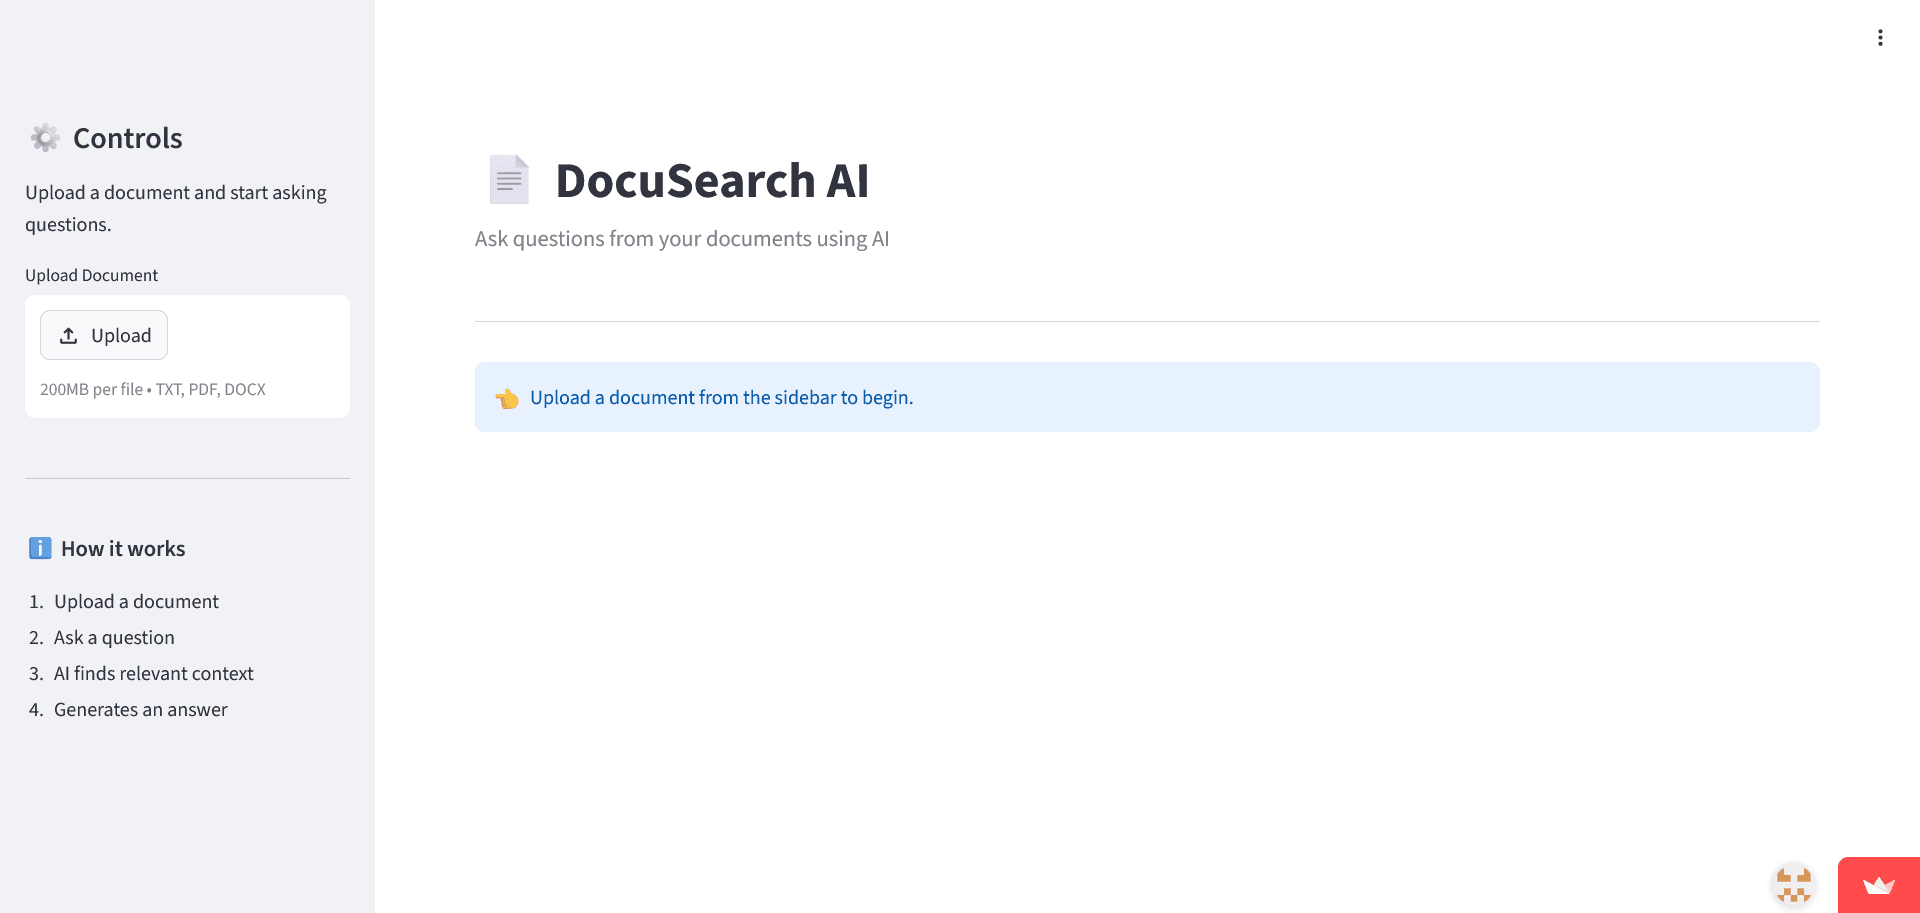Click the "200MB per file • TXT, PDF, DOCX" text
1920x913 pixels.
tap(153, 389)
